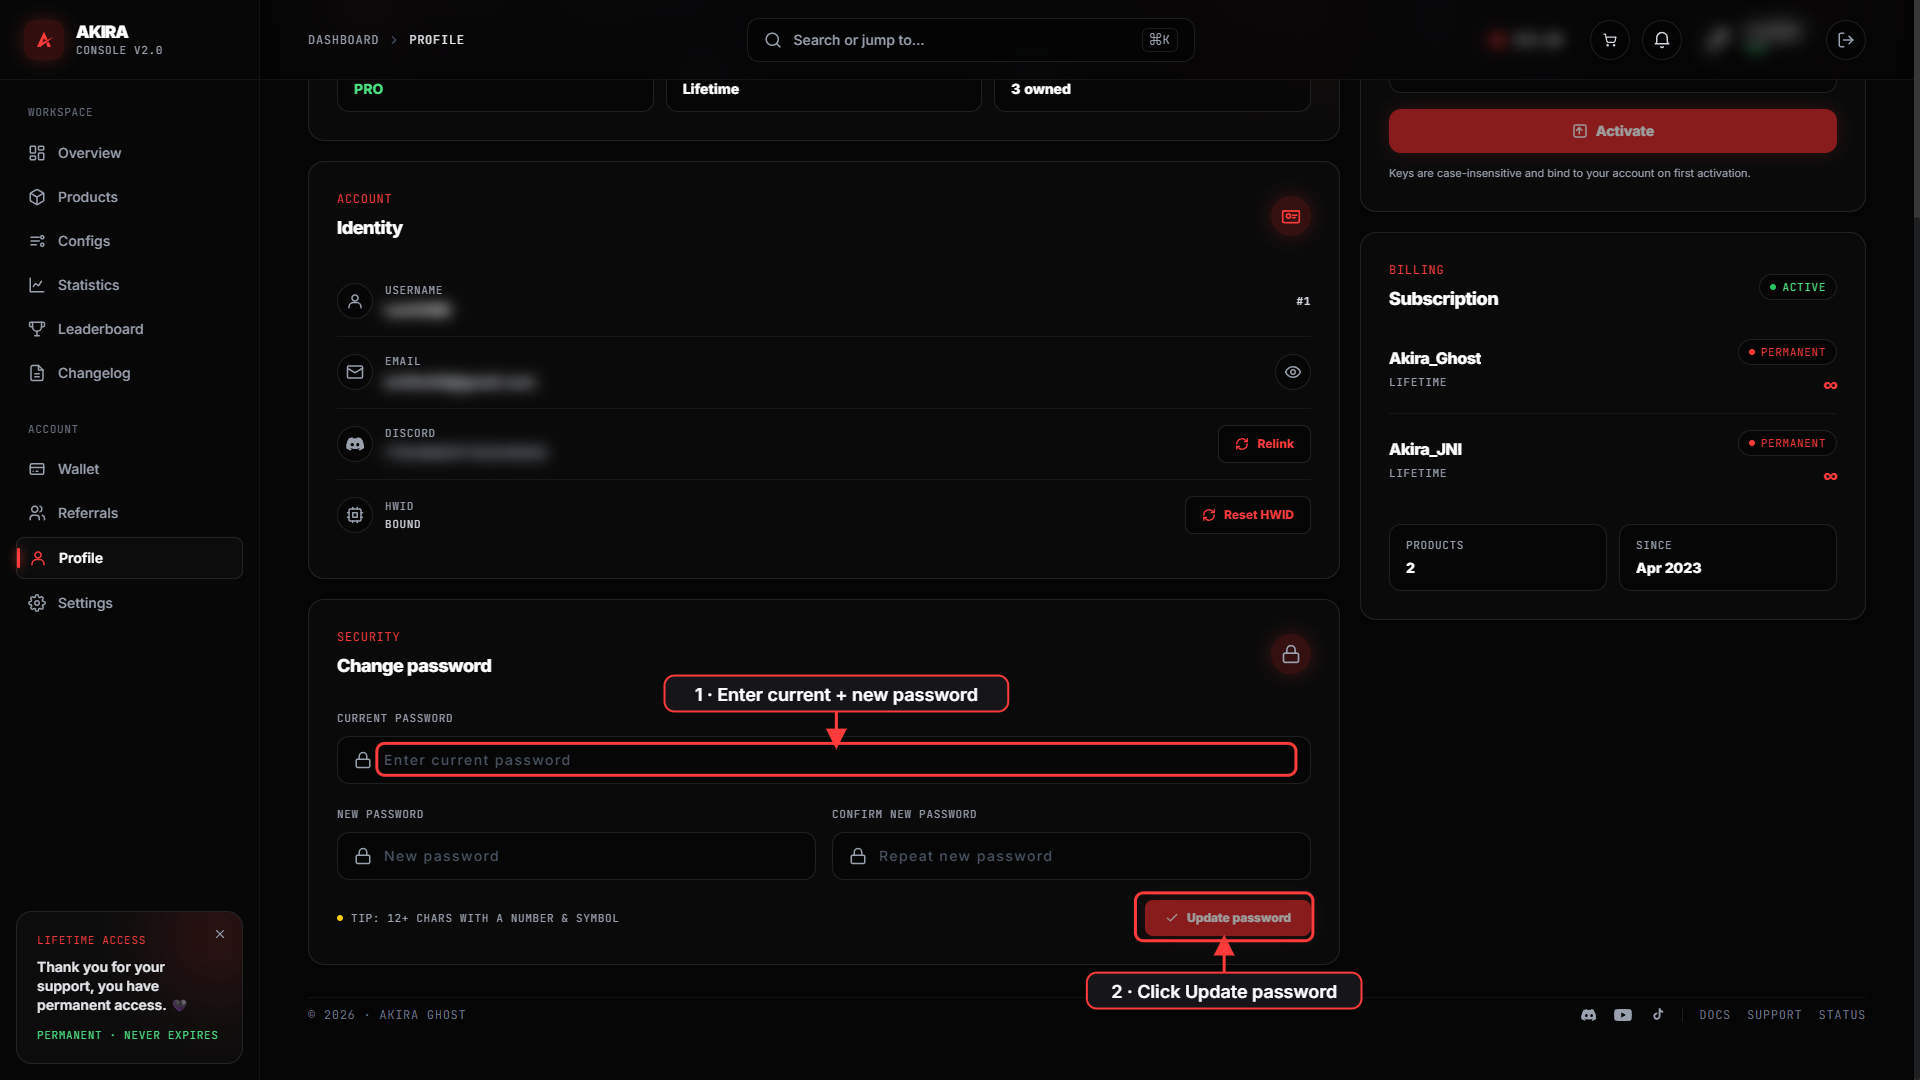The width and height of the screenshot is (1920, 1080).
Task: Go to Dashboard breadcrumb
Action: tap(343, 40)
